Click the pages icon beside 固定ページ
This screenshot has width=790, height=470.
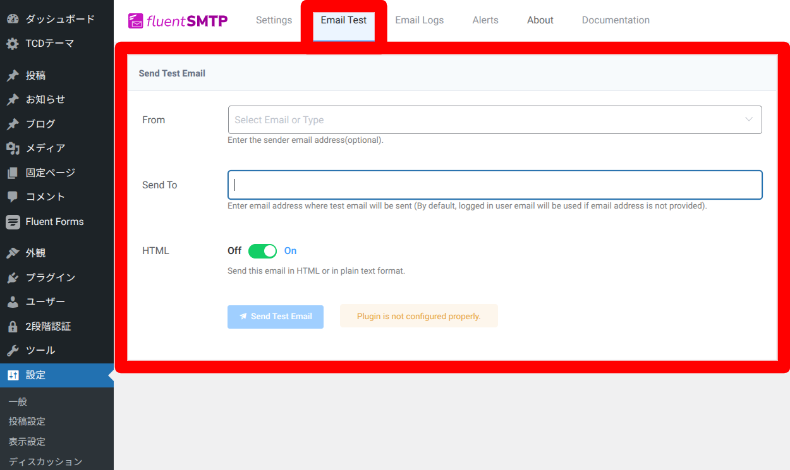[13, 173]
